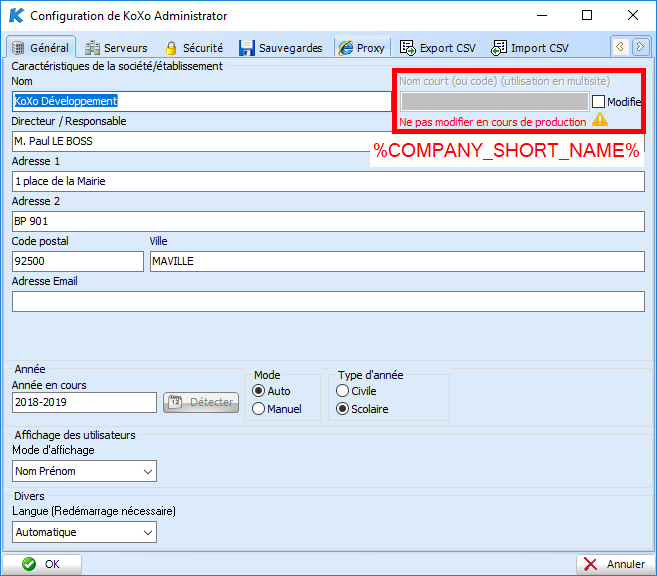The height and width of the screenshot is (576, 657).
Task: Click the Ville input field
Action: [x=397, y=261]
